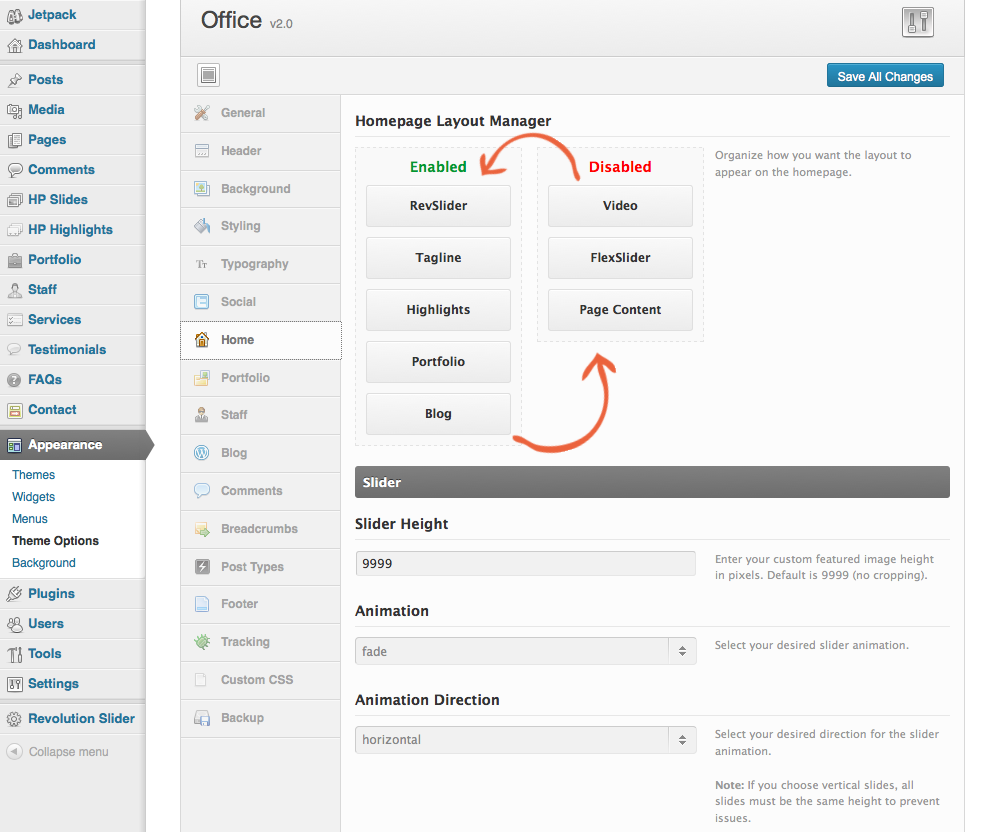Click the General wrench icon in theme options

tap(202, 113)
